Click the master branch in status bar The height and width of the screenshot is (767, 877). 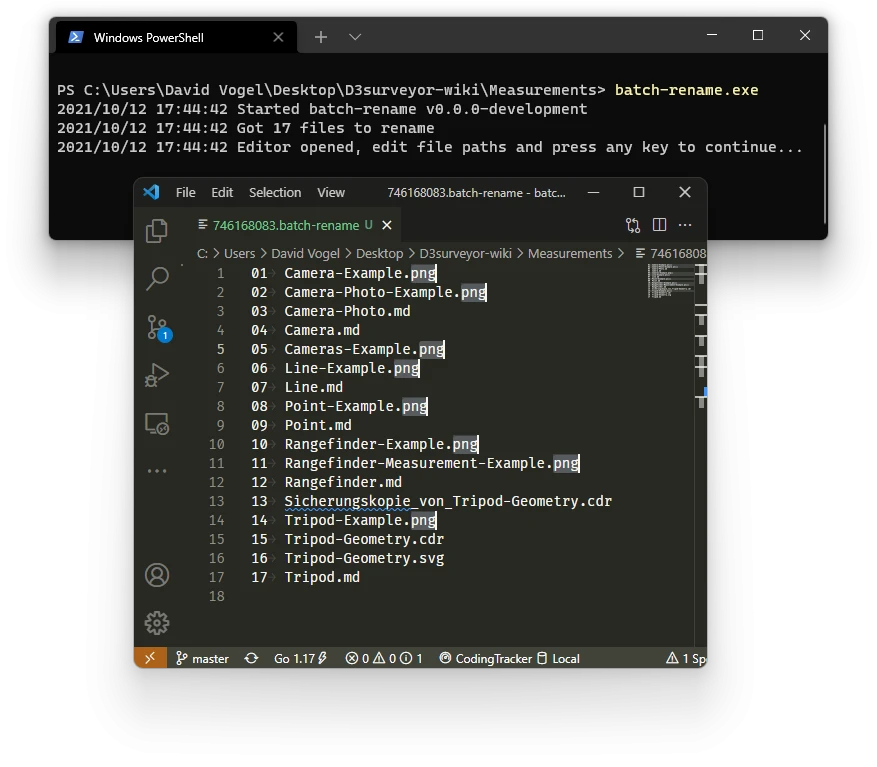202,658
